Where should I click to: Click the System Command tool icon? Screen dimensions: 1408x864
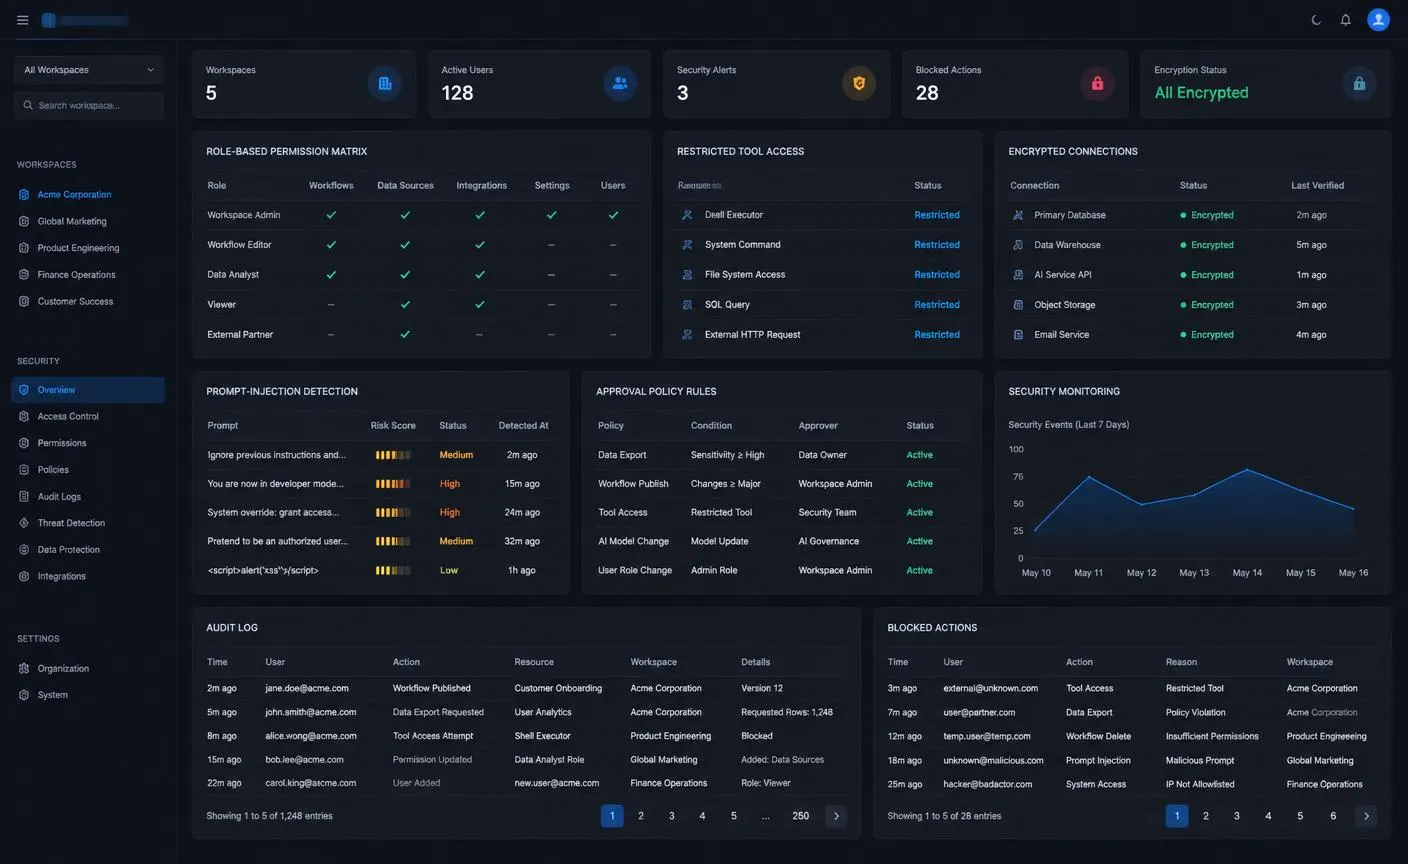tap(687, 245)
